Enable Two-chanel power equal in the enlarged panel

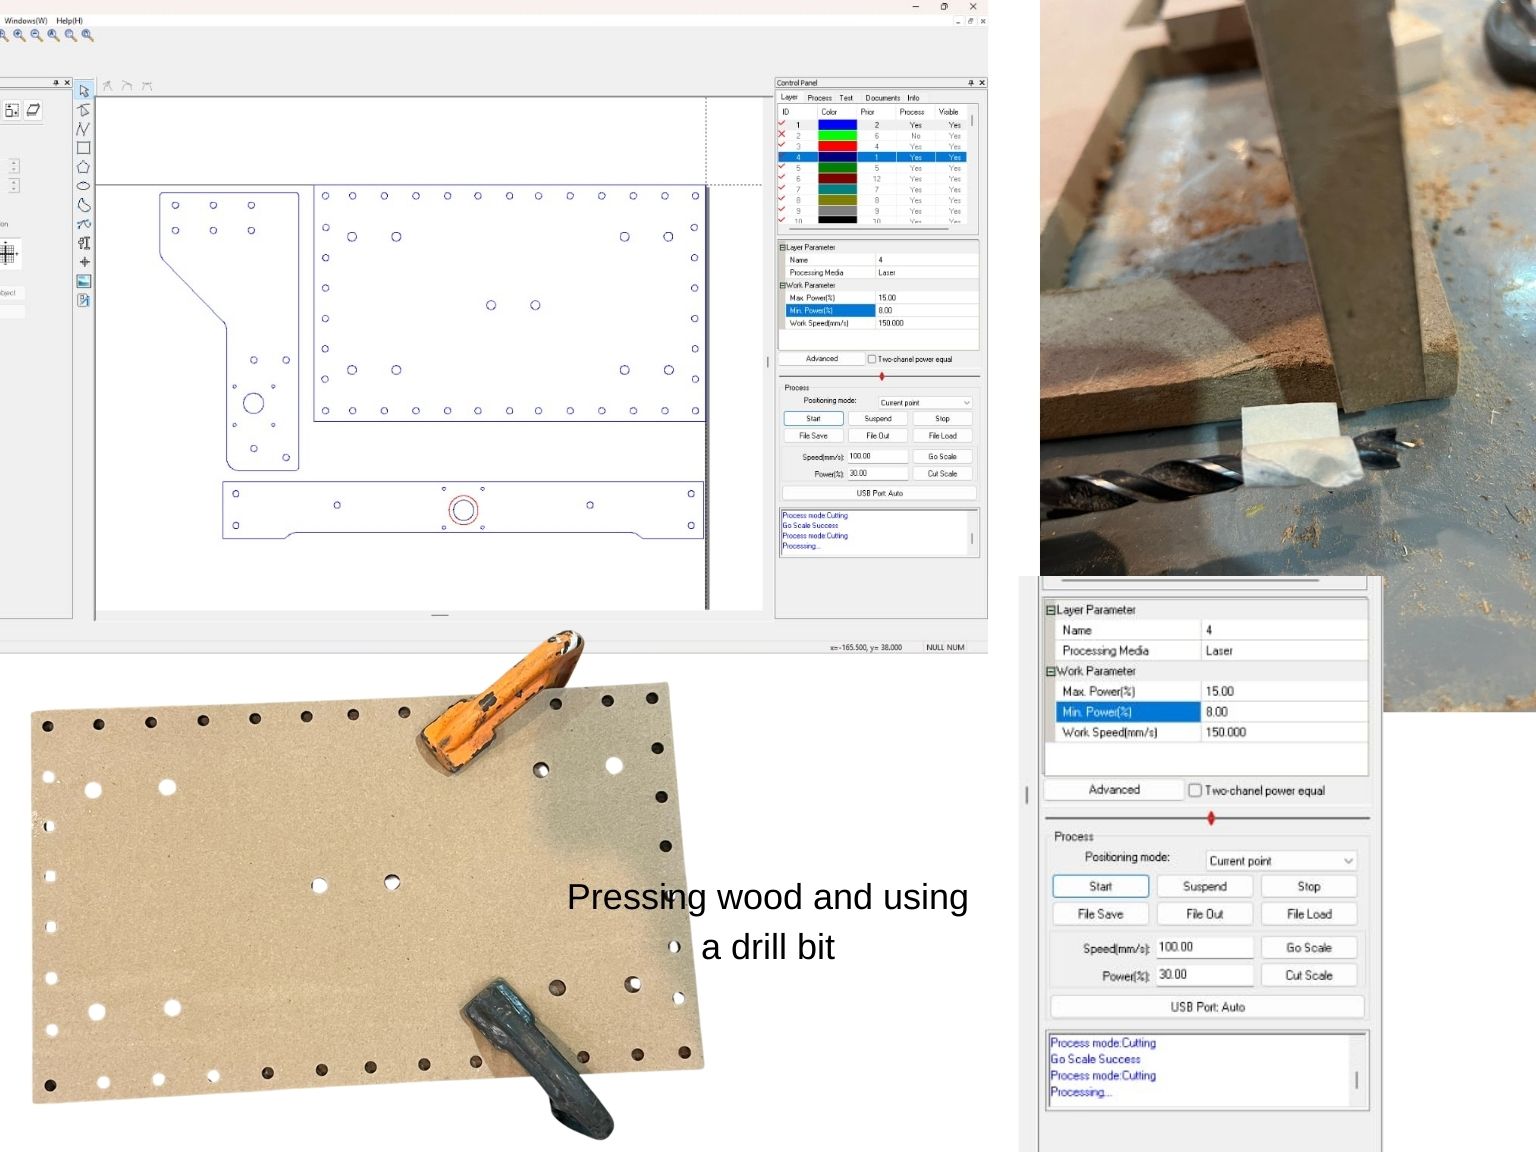pos(1195,791)
